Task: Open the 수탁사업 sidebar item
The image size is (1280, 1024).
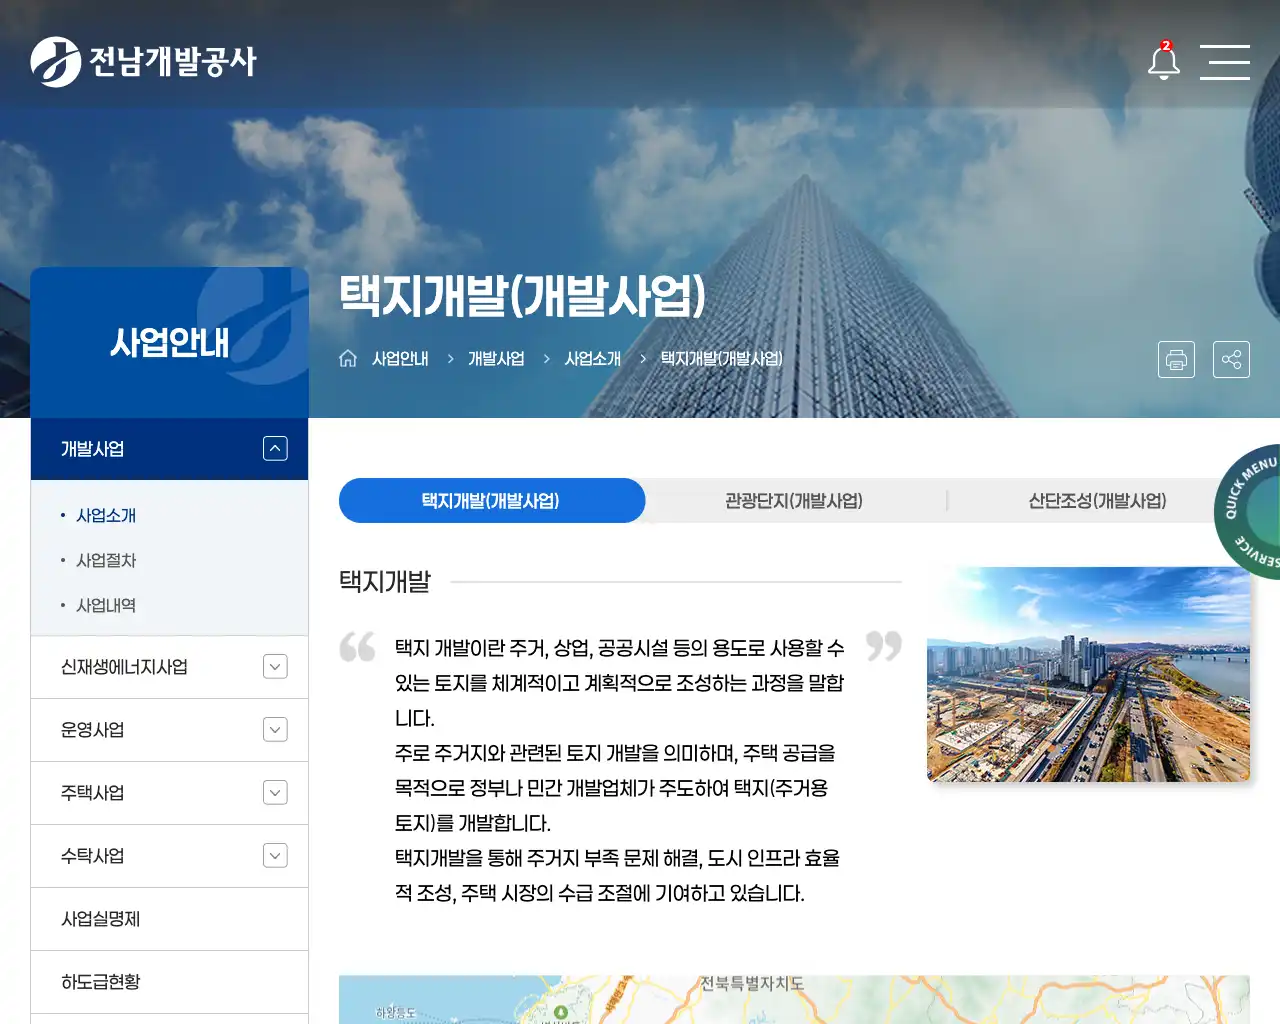Action: 92,856
